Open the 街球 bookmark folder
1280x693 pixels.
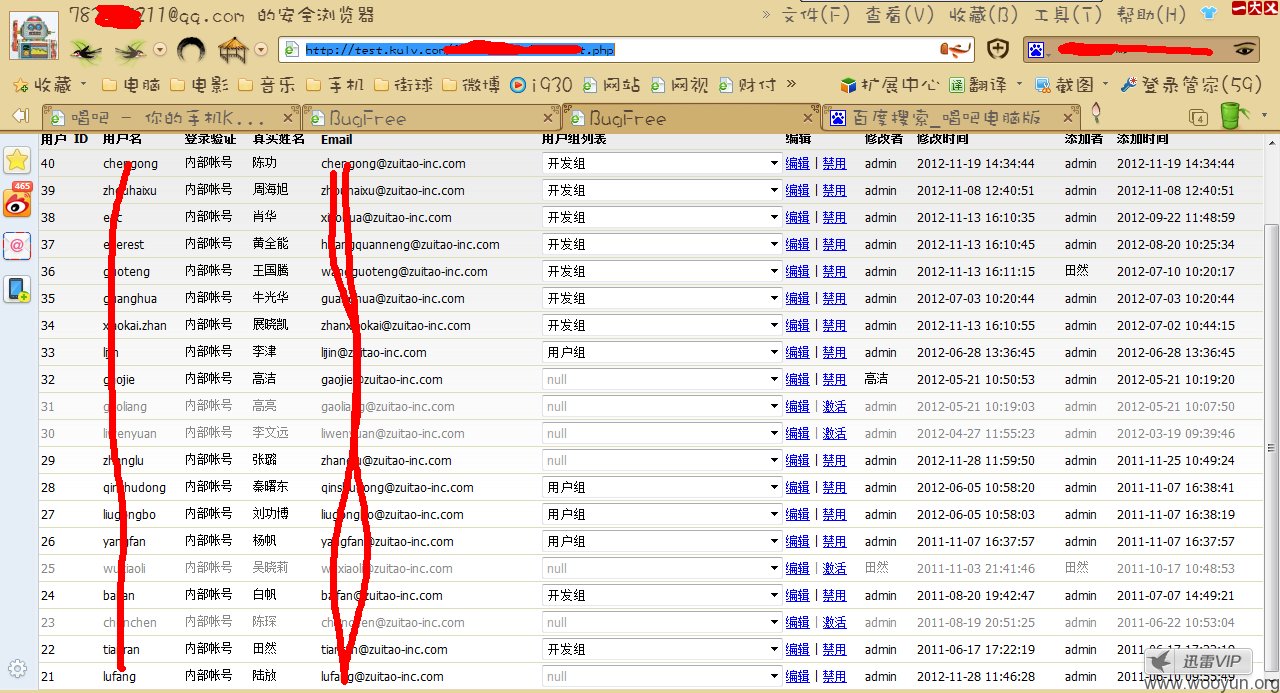pos(404,85)
